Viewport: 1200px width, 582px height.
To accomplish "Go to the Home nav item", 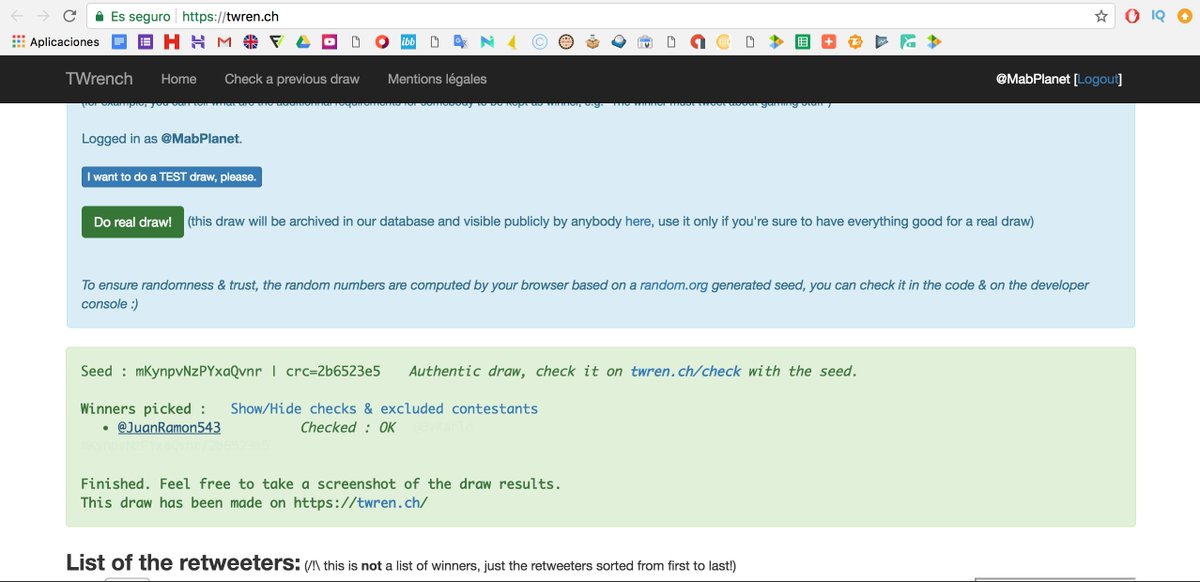I will click(x=179, y=79).
